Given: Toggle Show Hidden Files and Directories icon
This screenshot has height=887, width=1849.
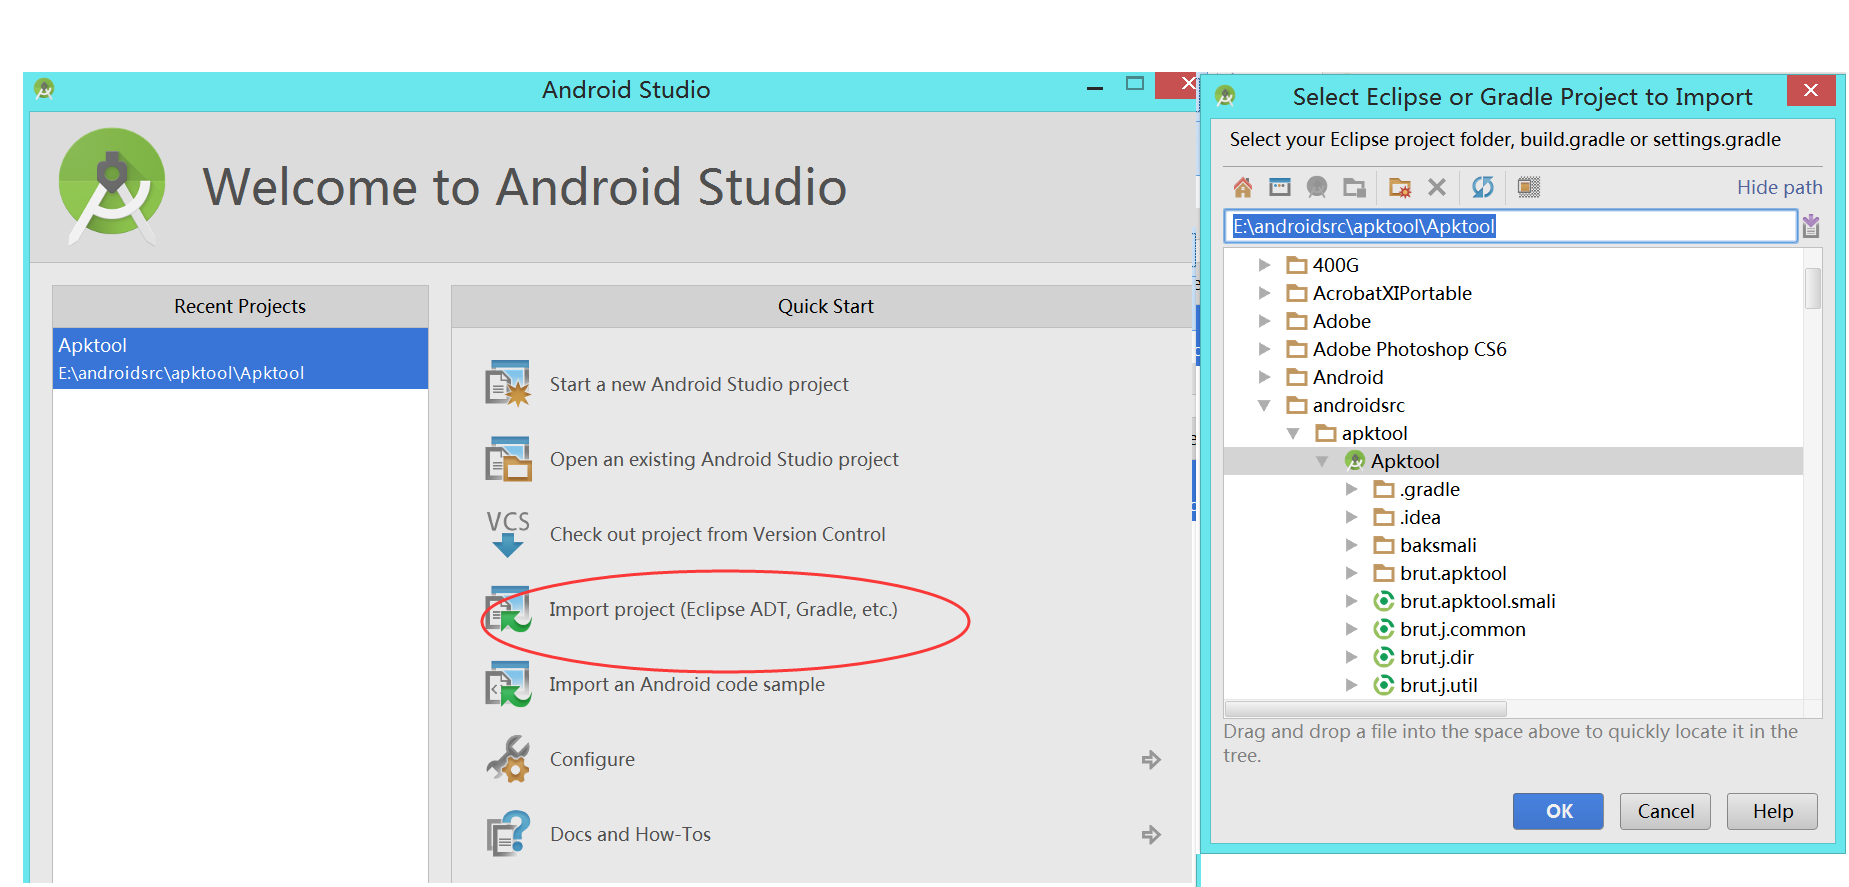Looking at the screenshot, I should click(x=1529, y=187).
